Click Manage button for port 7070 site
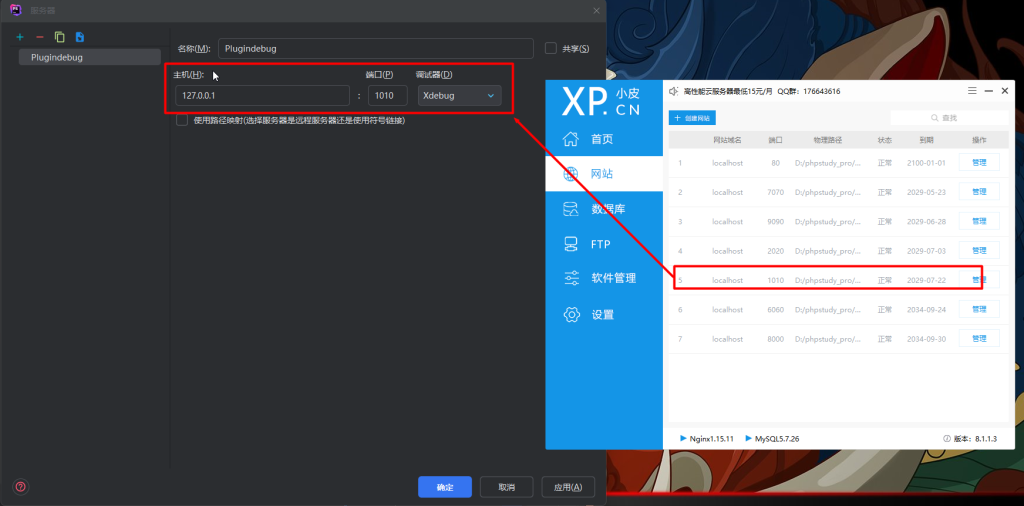Image resolution: width=1024 pixels, height=506 pixels. [x=979, y=191]
